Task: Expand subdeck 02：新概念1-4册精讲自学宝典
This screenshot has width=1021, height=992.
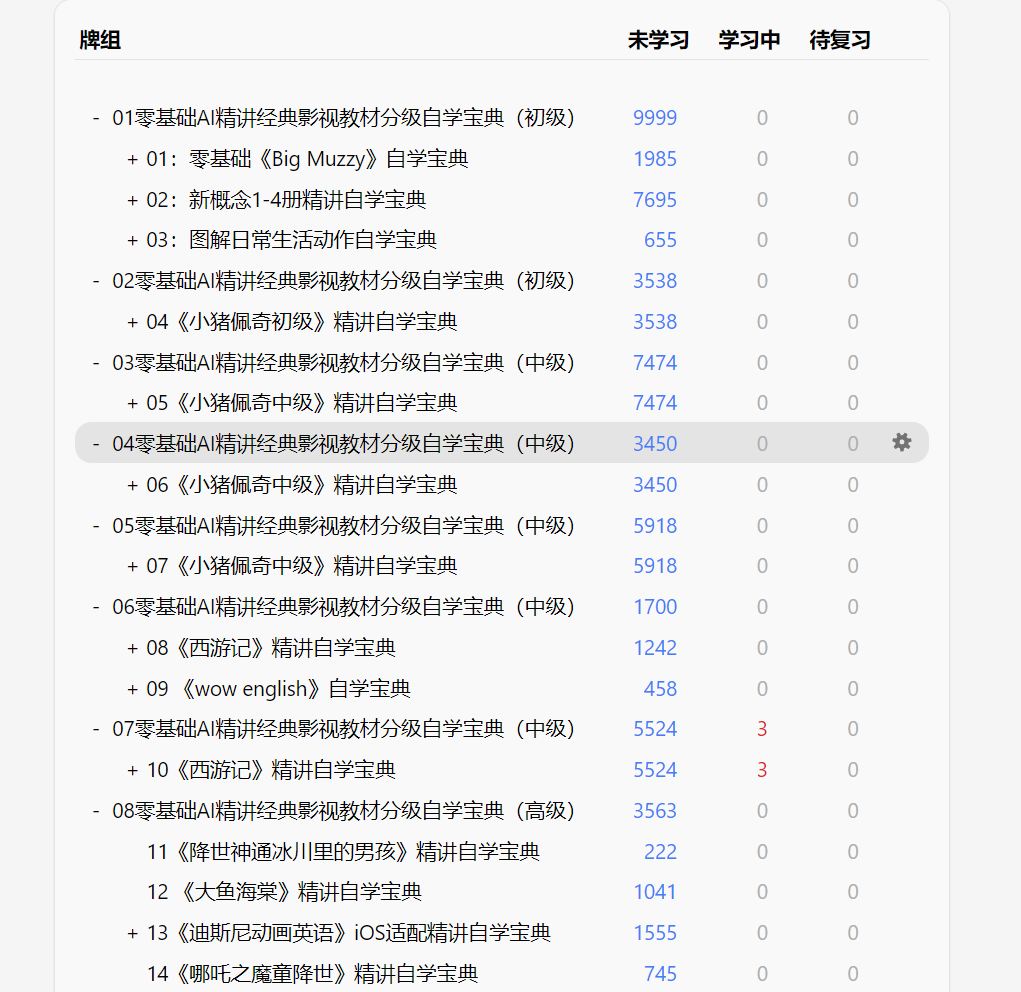Action: 132,200
